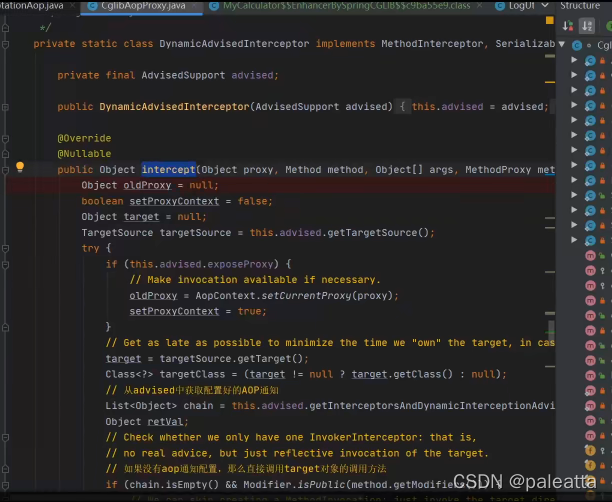Click the targetClass variable declaration
Screen dimensions: 612x502
[192, 374]
